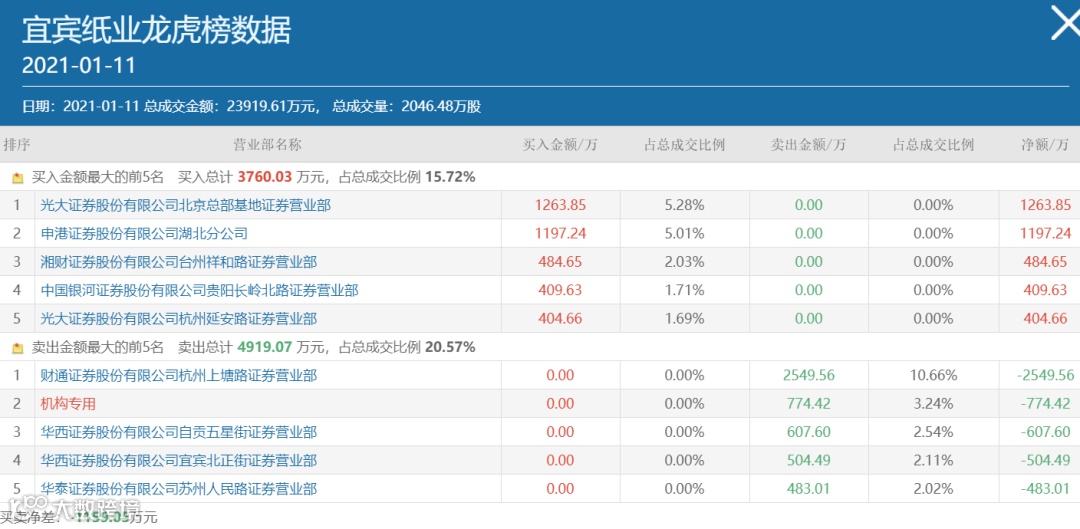This screenshot has width=1080, height=529.
Task: Click the 15.72% buy ratio summary
Action: click(450, 177)
